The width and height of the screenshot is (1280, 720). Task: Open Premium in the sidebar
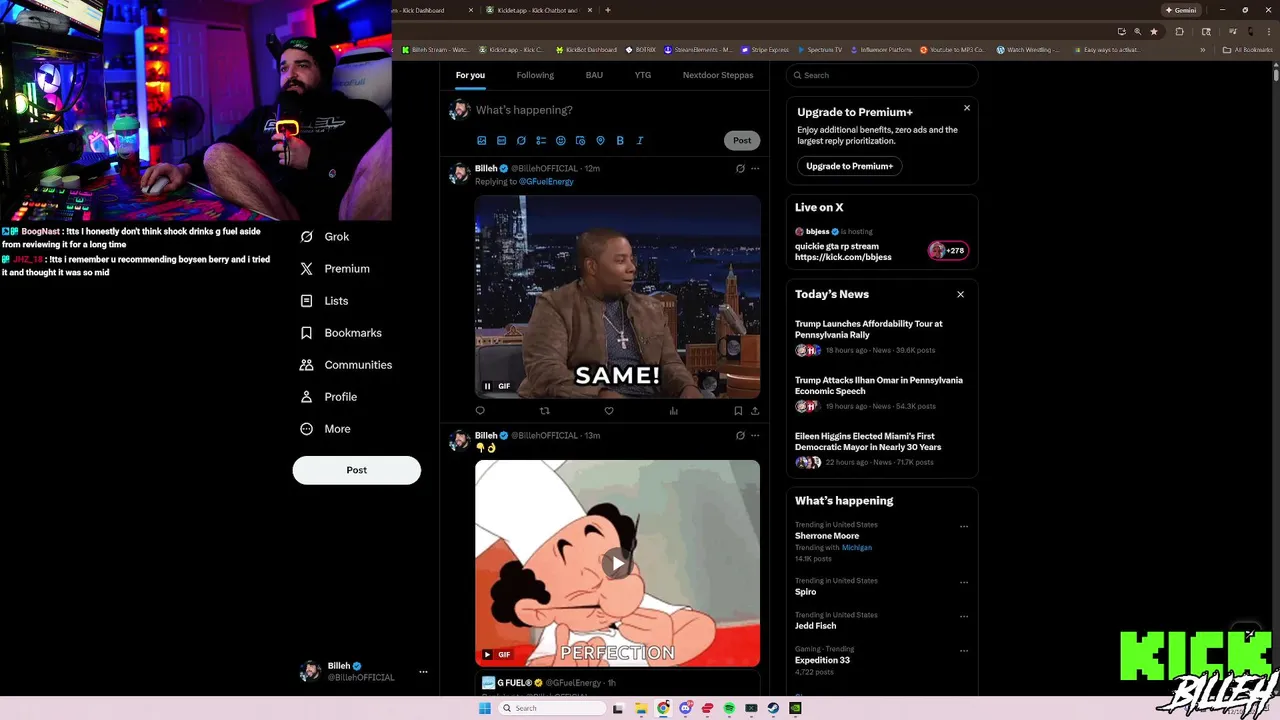[x=335, y=269]
